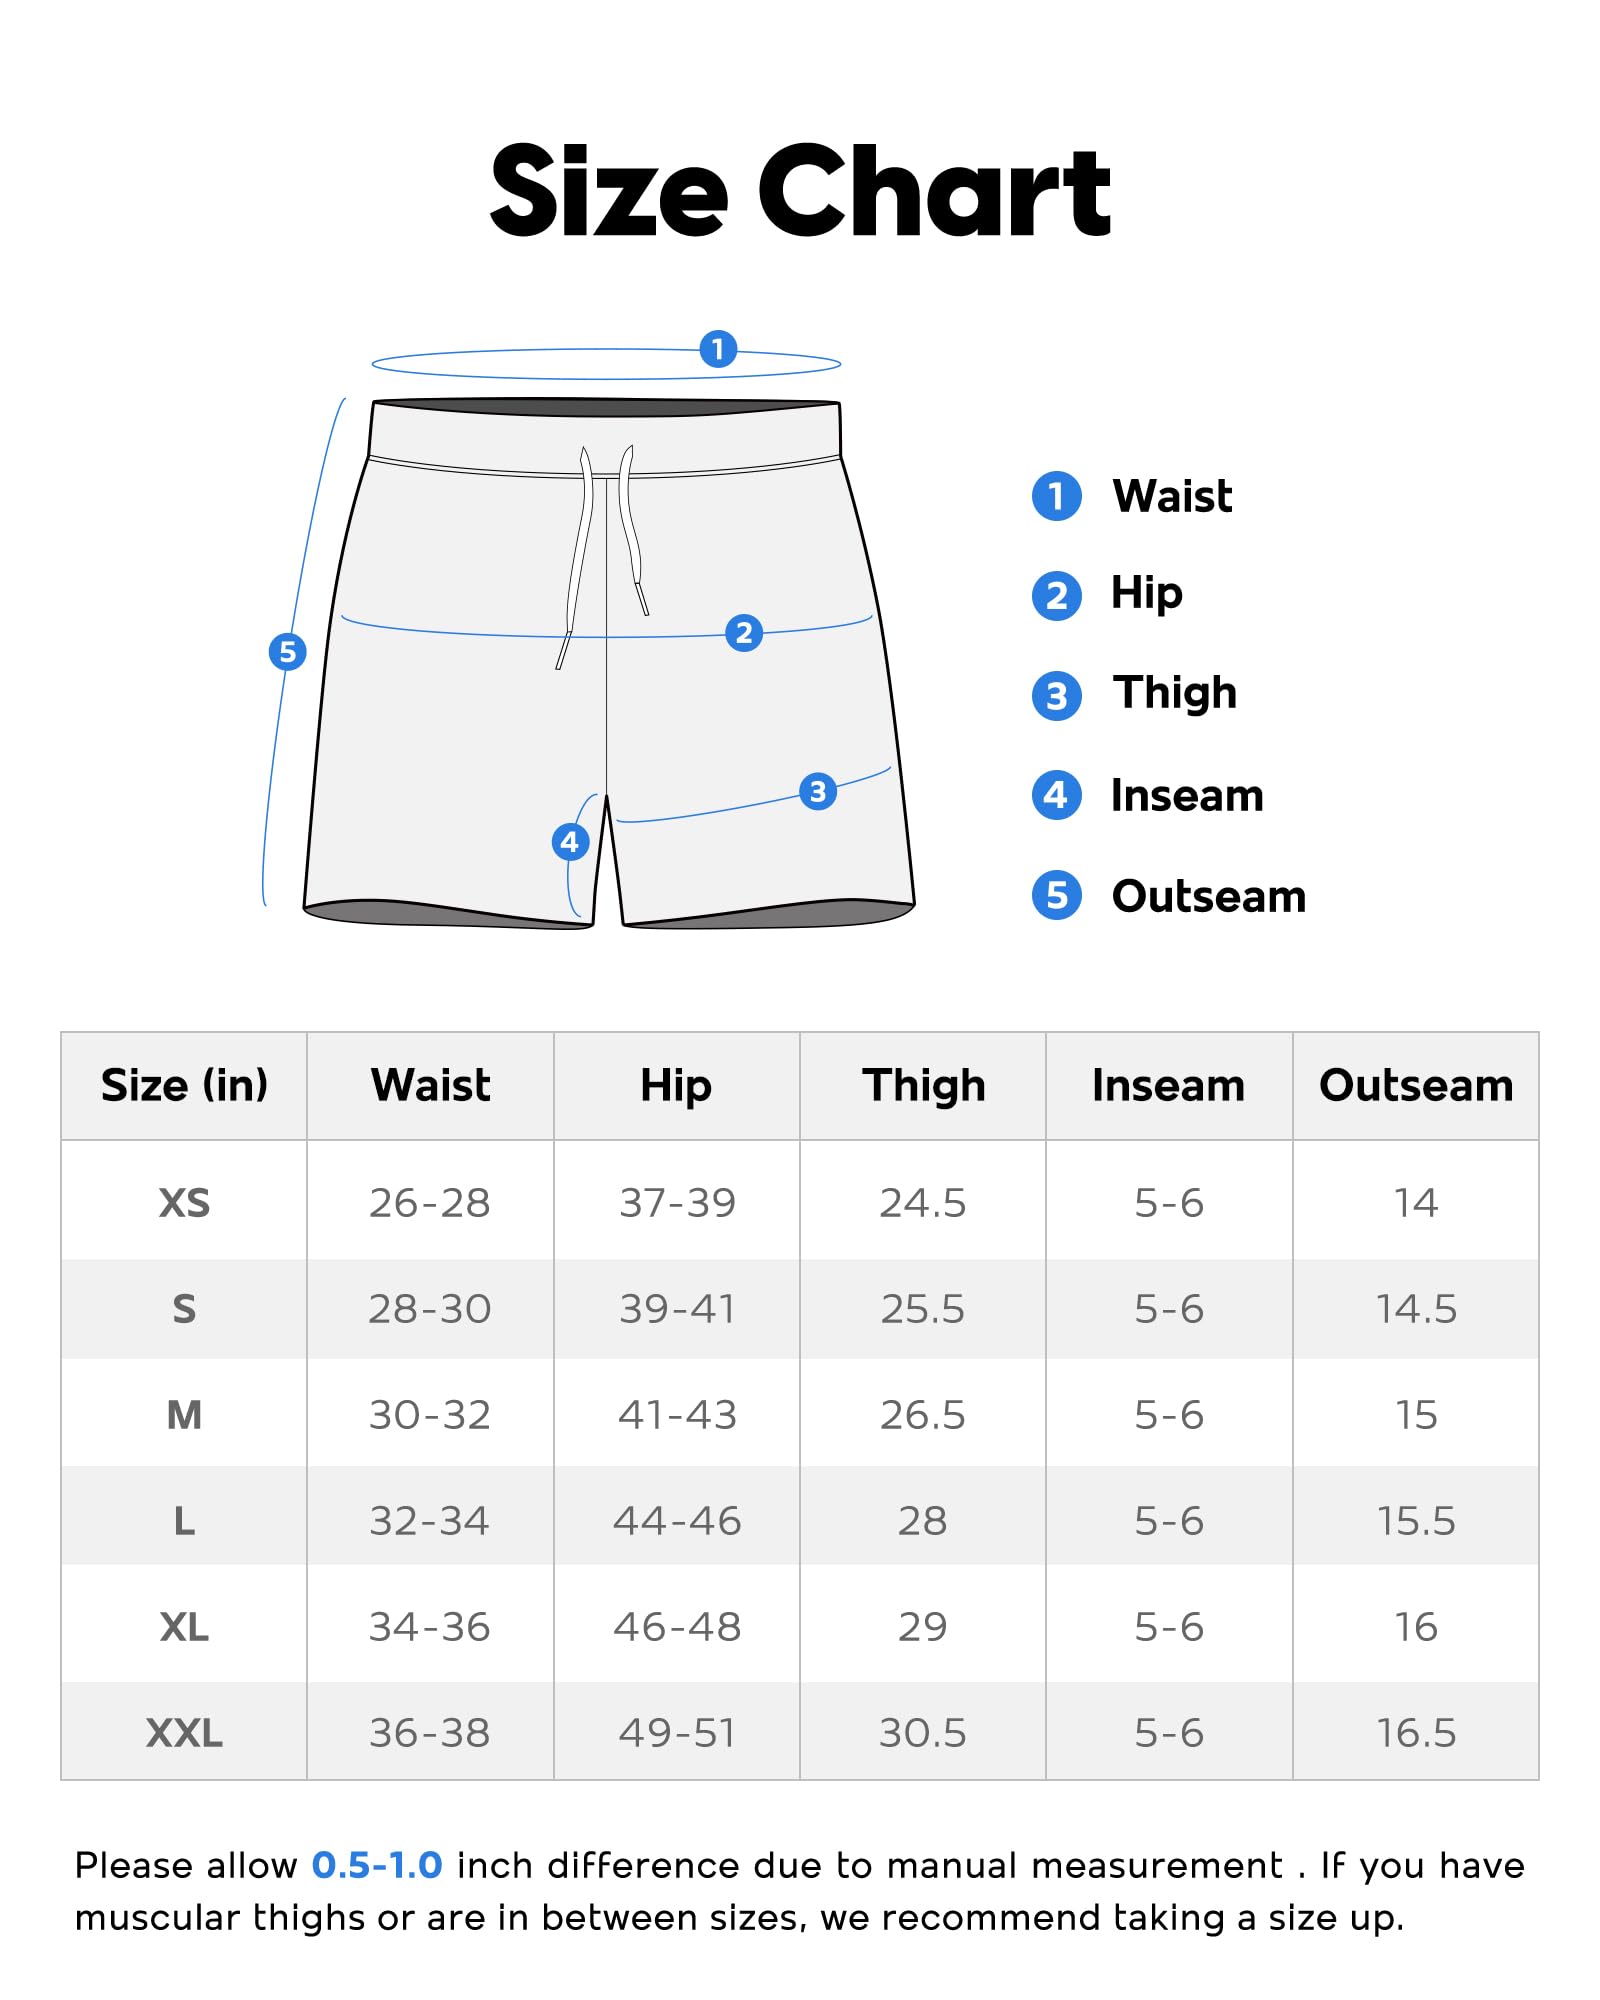
Task: Click the 25.5 thigh cell for size S
Action: point(922,1309)
